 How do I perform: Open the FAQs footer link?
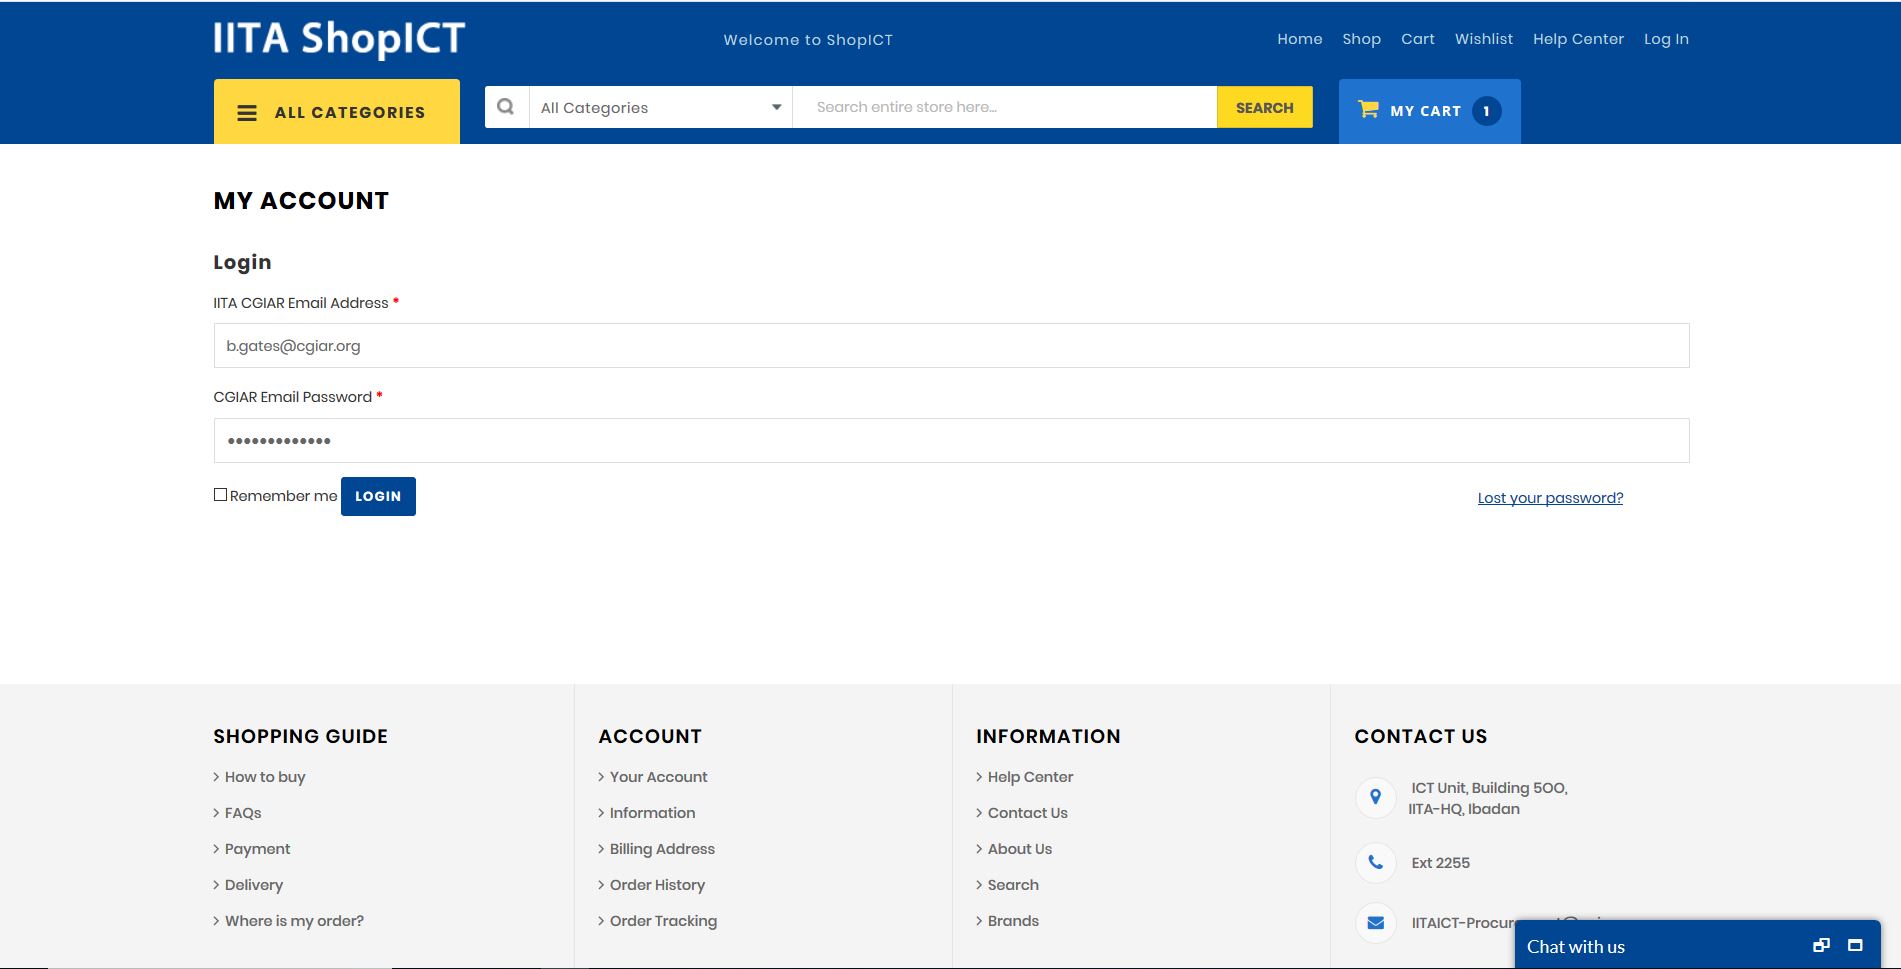point(243,813)
